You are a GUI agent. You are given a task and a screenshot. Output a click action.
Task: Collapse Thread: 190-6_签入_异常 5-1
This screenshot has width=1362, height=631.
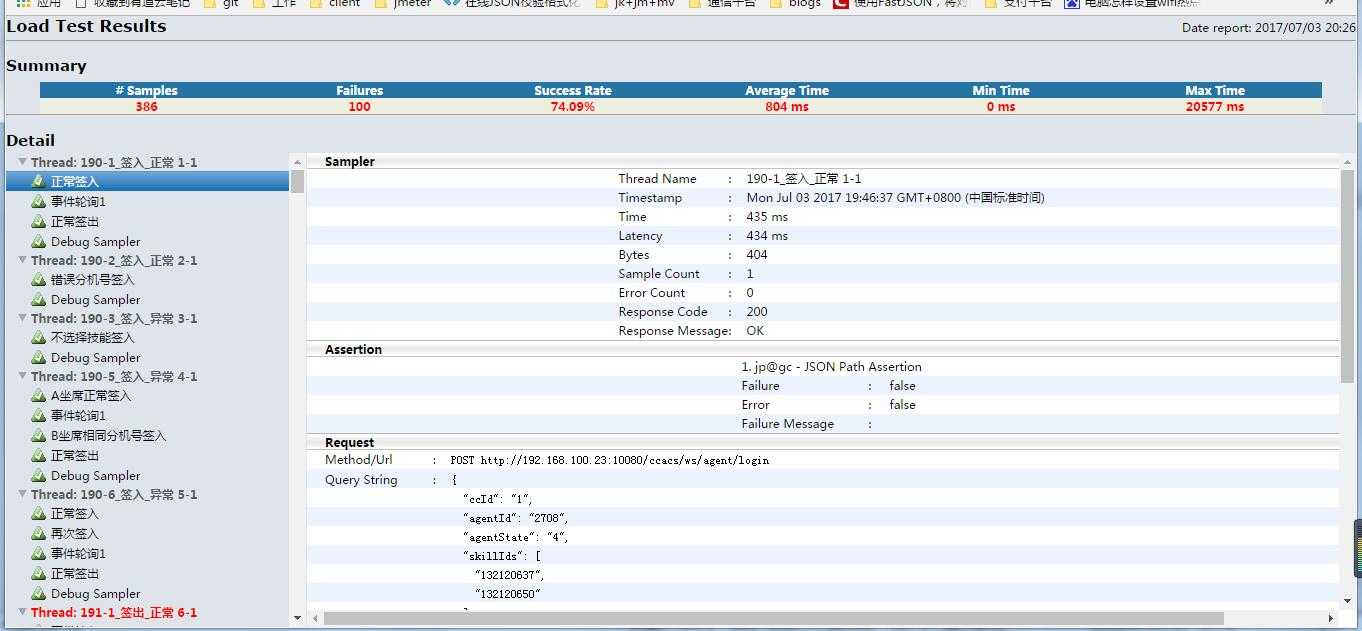pos(23,493)
